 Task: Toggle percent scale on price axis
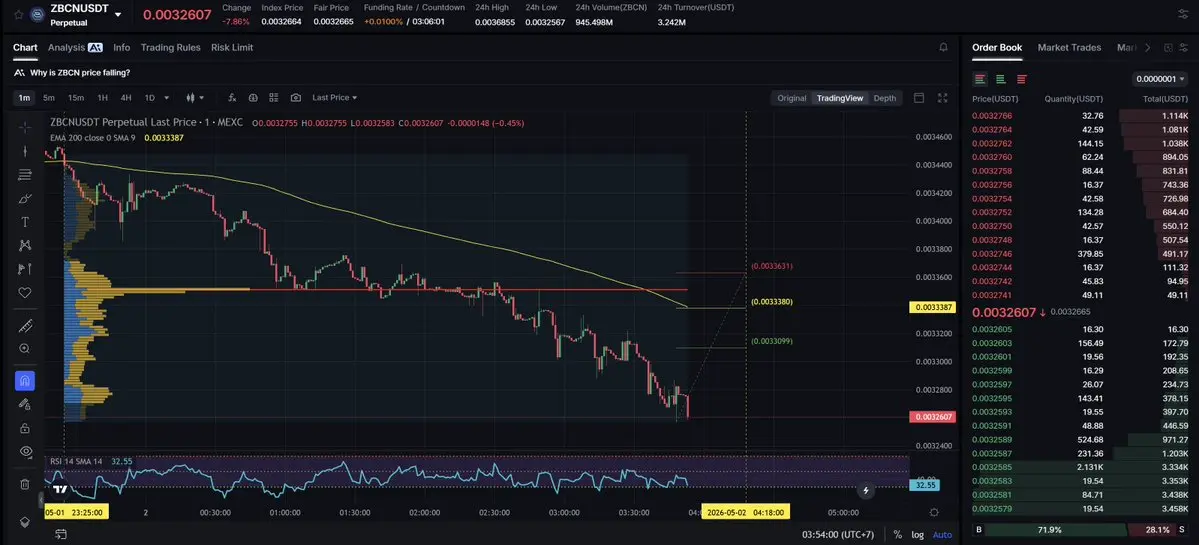pos(897,534)
